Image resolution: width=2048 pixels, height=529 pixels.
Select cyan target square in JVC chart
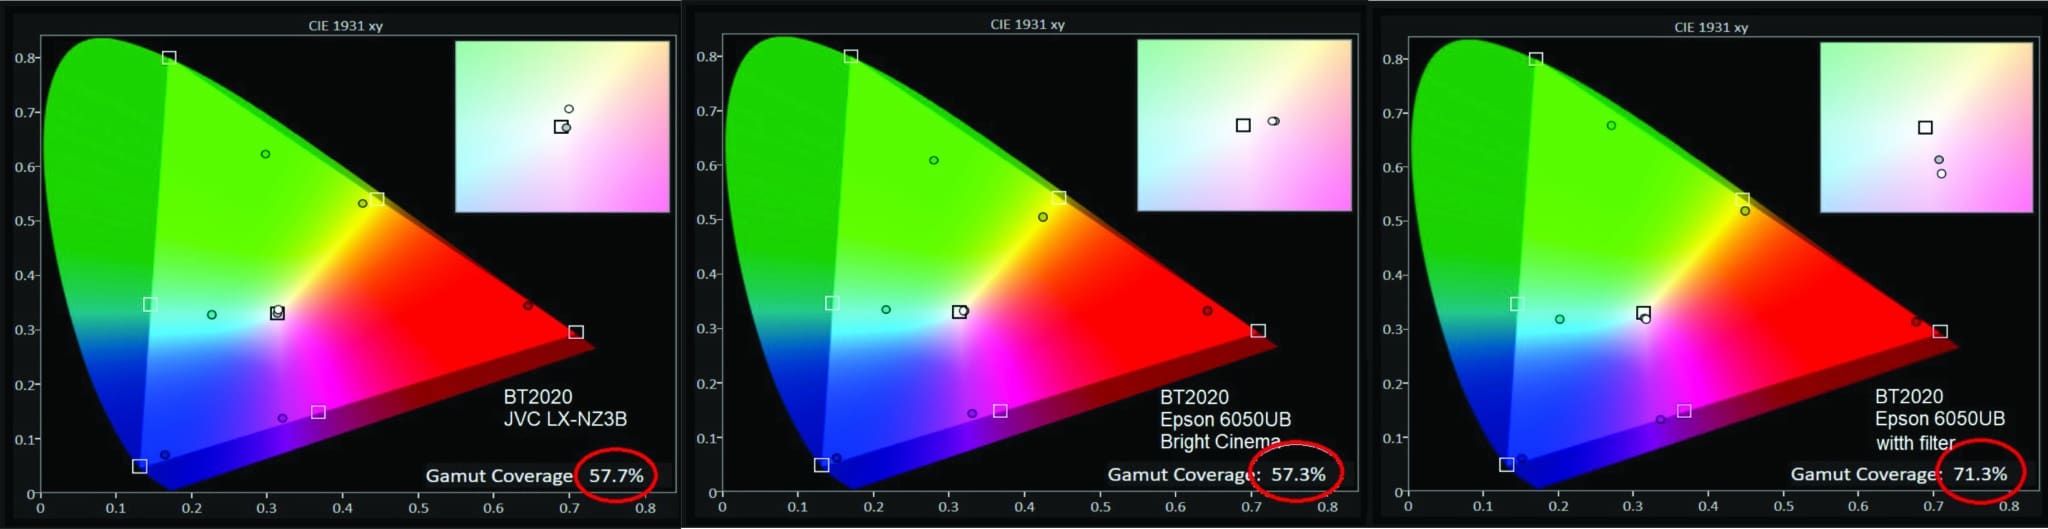(150, 304)
